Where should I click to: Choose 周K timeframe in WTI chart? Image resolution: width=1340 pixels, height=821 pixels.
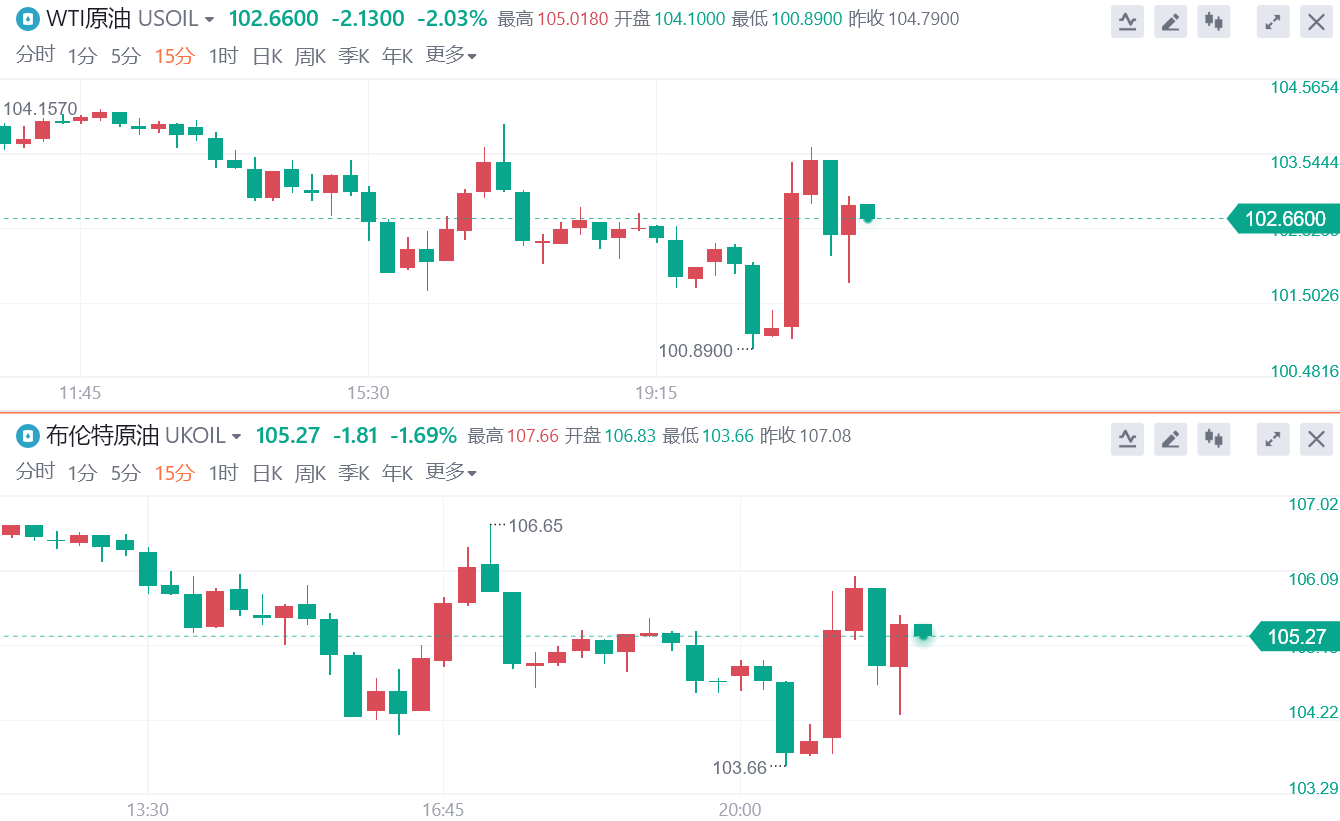click(x=310, y=56)
